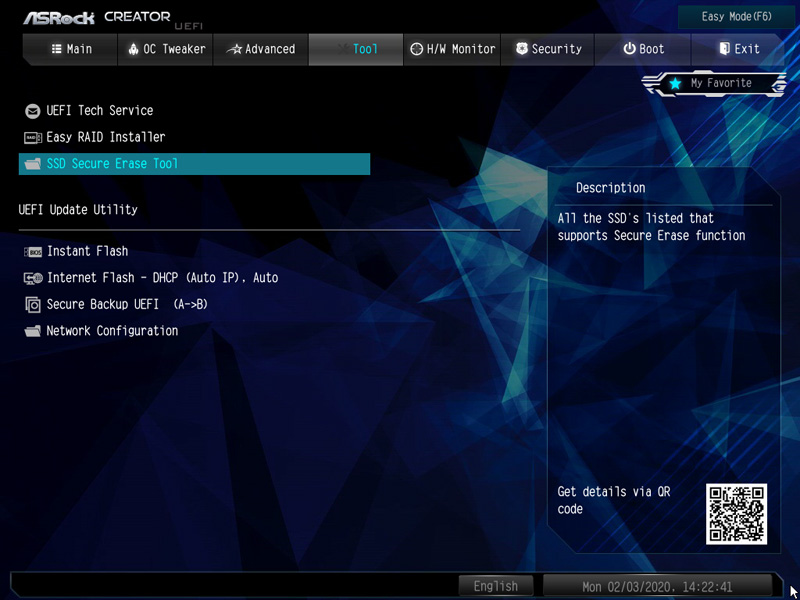Click the Description panel heading
Image resolution: width=800 pixels, height=600 pixels.
pyautogui.click(x=610, y=188)
